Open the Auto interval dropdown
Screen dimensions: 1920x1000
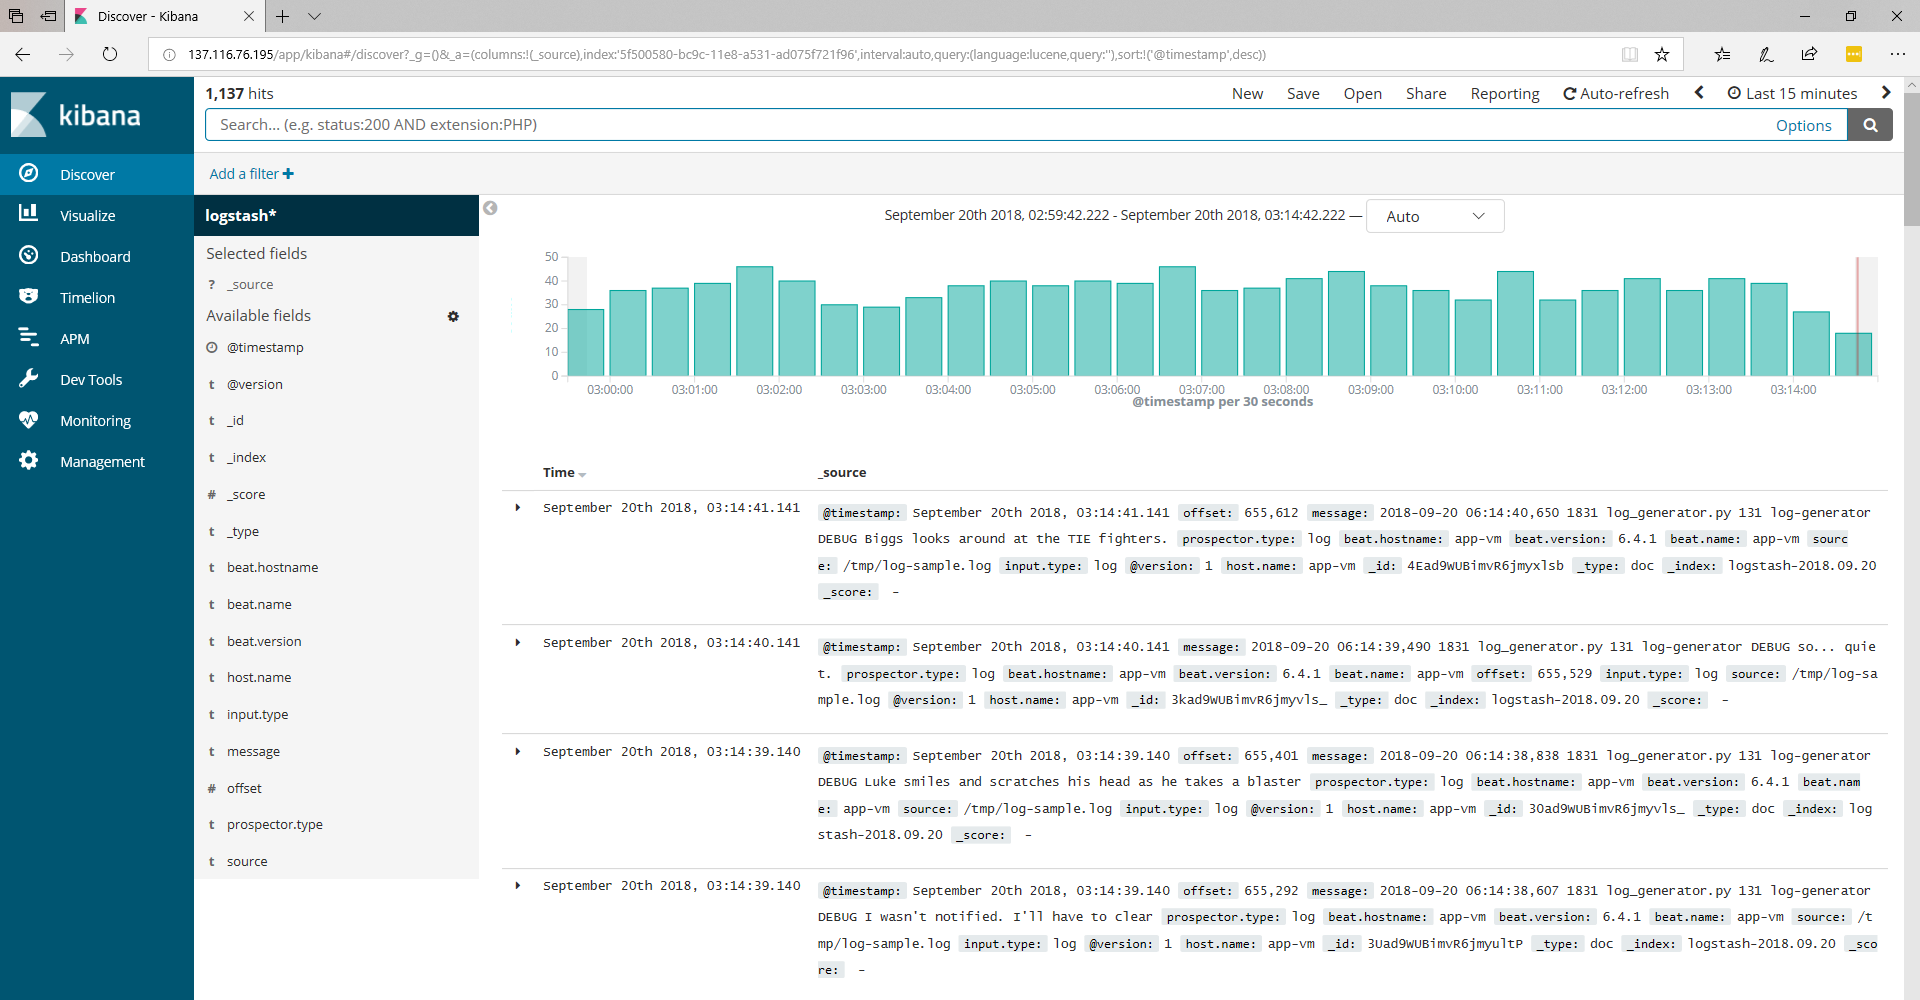[1435, 216]
